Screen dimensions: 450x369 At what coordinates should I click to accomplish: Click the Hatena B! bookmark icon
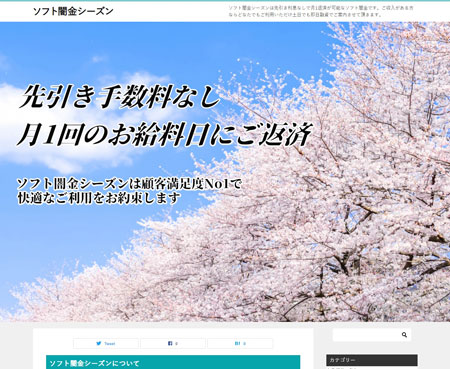point(237,343)
